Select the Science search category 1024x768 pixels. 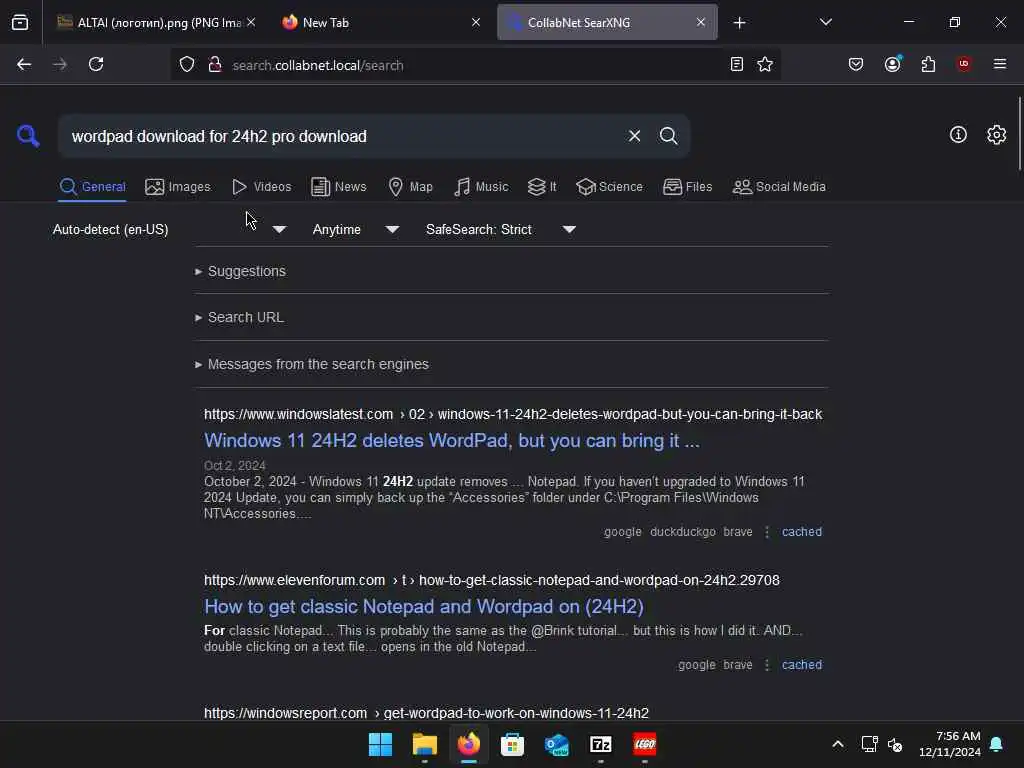(609, 187)
